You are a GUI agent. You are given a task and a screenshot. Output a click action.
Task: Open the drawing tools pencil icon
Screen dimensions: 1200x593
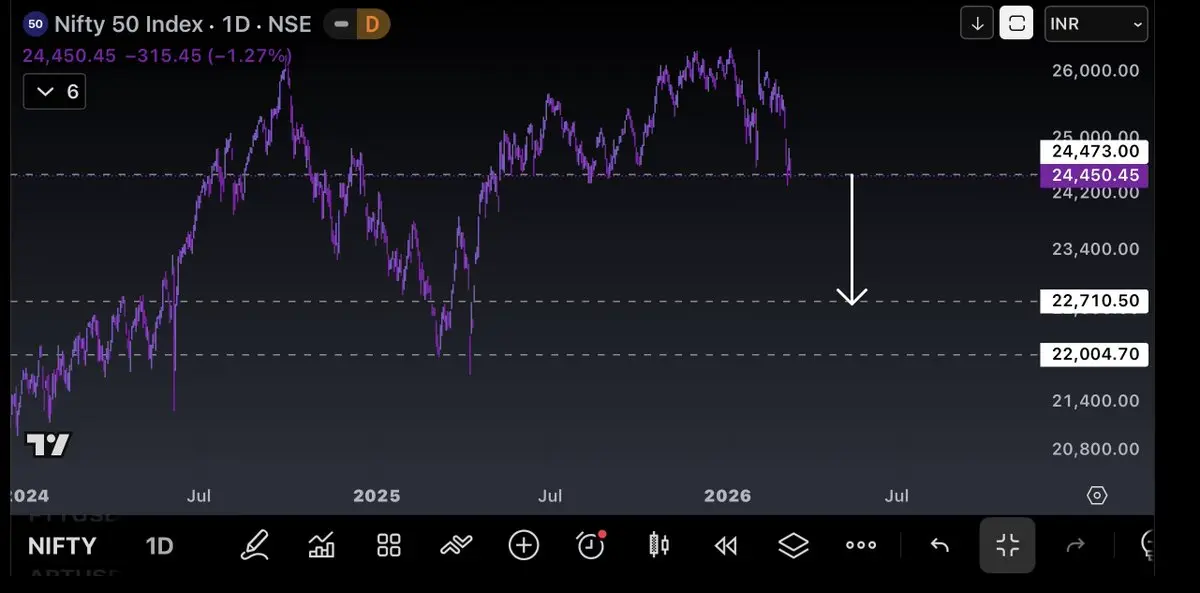(x=256, y=545)
